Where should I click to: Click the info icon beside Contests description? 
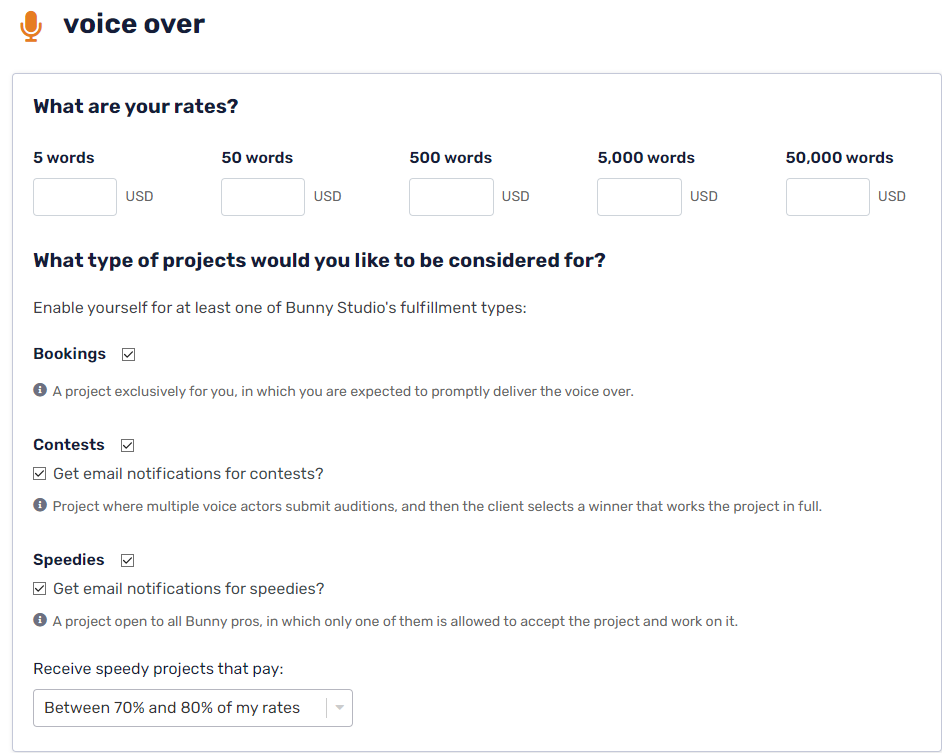tap(40, 505)
